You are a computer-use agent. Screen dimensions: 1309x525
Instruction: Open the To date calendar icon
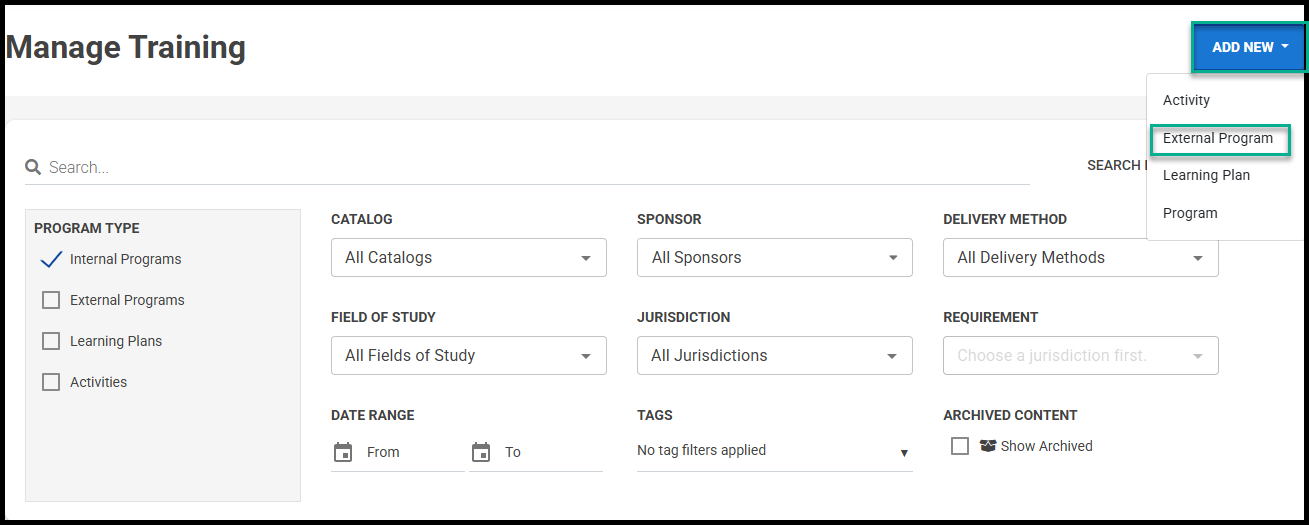pyautogui.click(x=481, y=452)
